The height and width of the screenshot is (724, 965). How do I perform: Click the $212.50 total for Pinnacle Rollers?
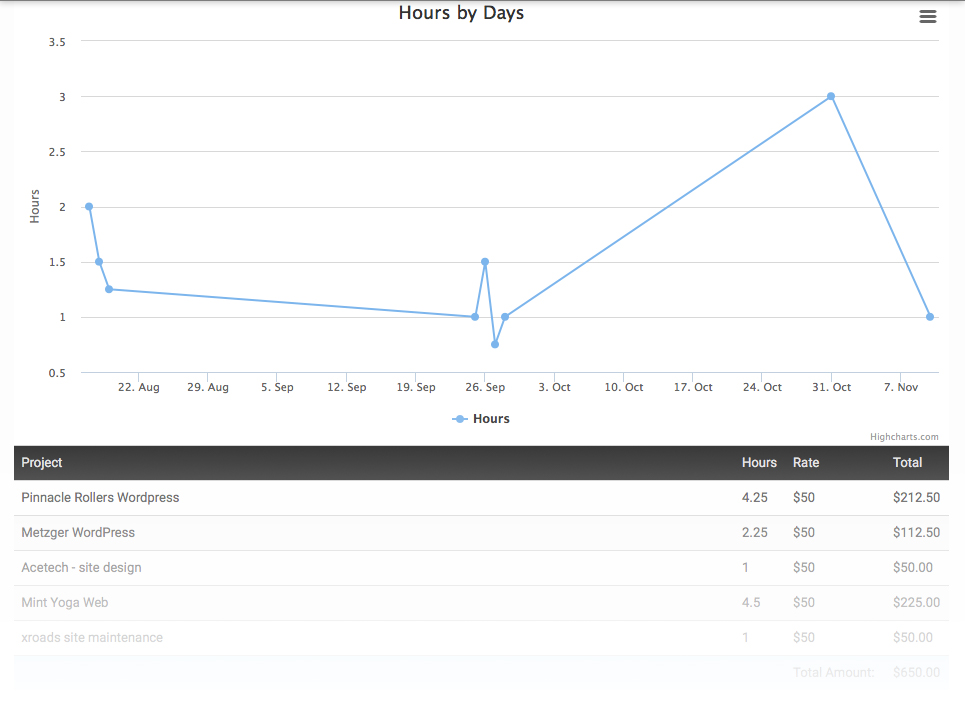(x=916, y=498)
